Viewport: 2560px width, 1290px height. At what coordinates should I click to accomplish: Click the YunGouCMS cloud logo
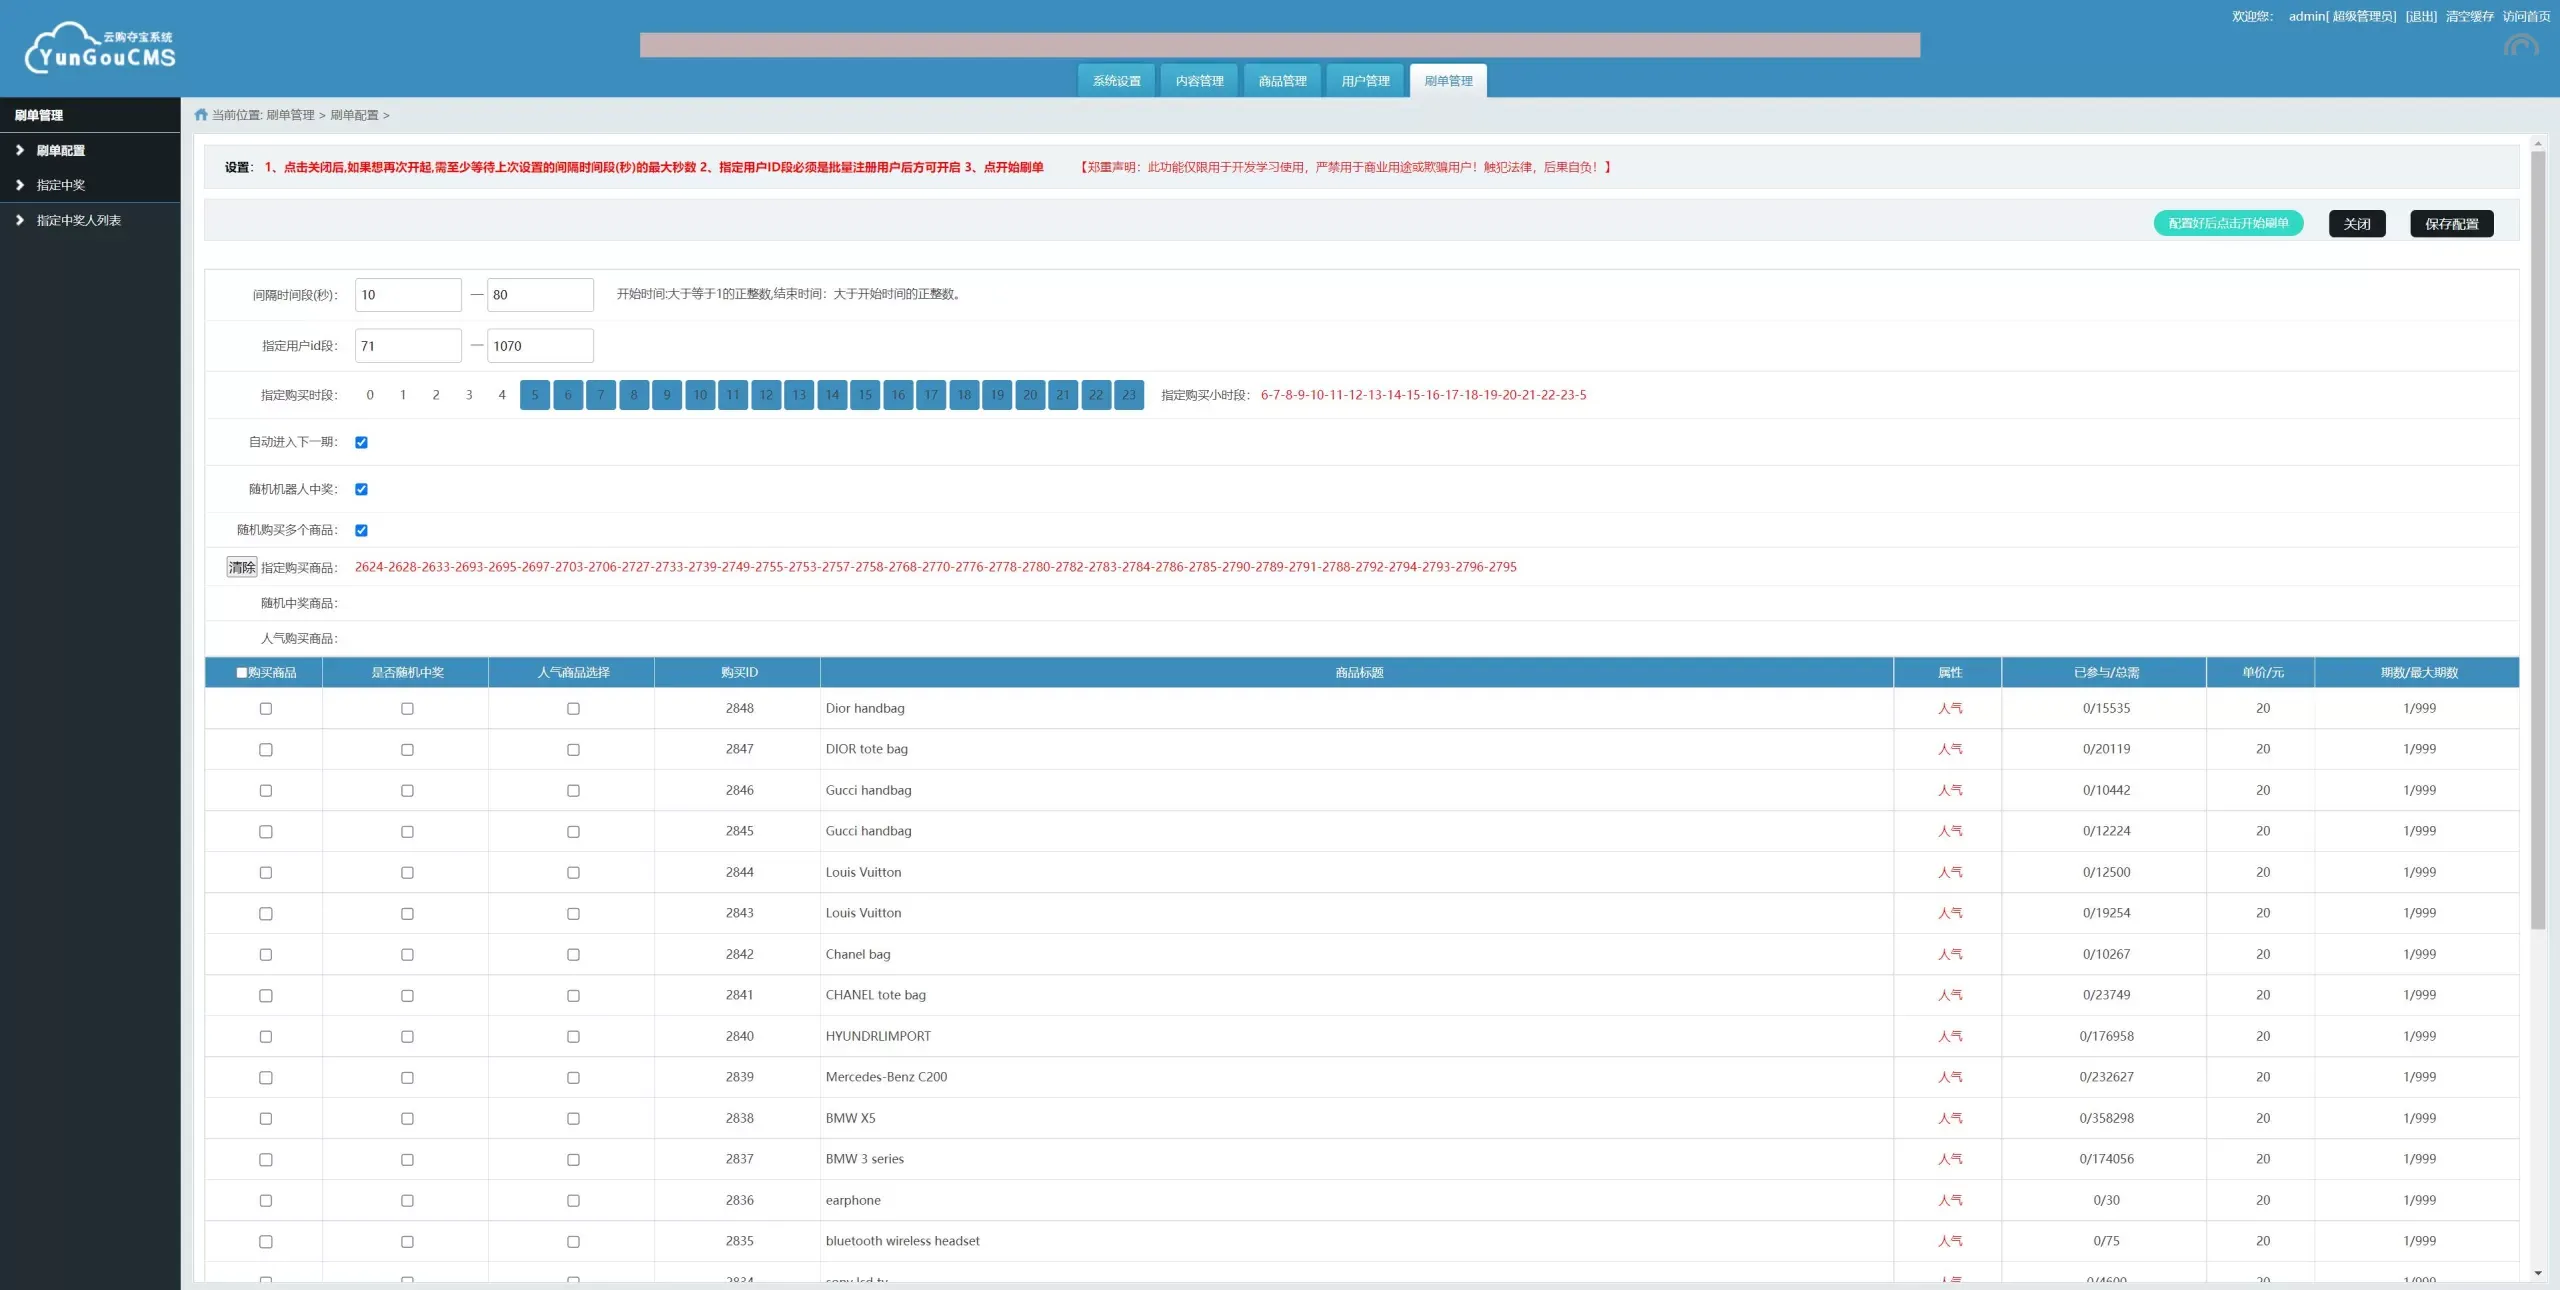(x=100, y=48)
